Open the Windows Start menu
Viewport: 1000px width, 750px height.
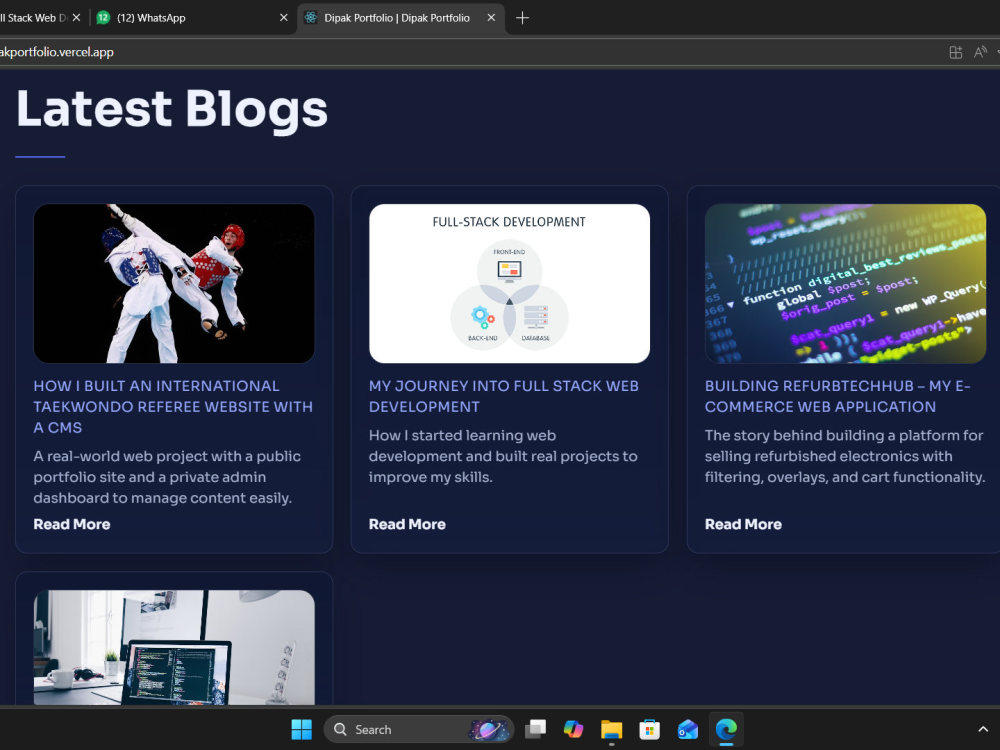301,729
